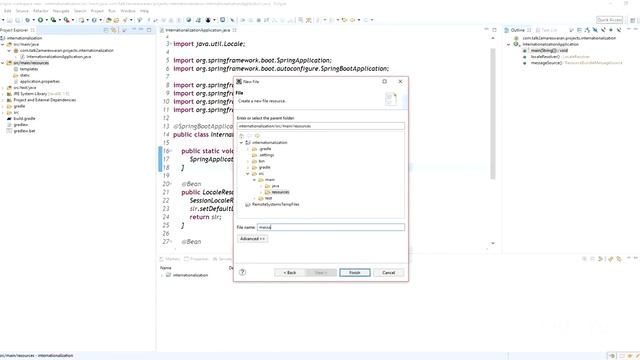Open InternationalizationApplication.java in Project Explorer

point(58,57)
